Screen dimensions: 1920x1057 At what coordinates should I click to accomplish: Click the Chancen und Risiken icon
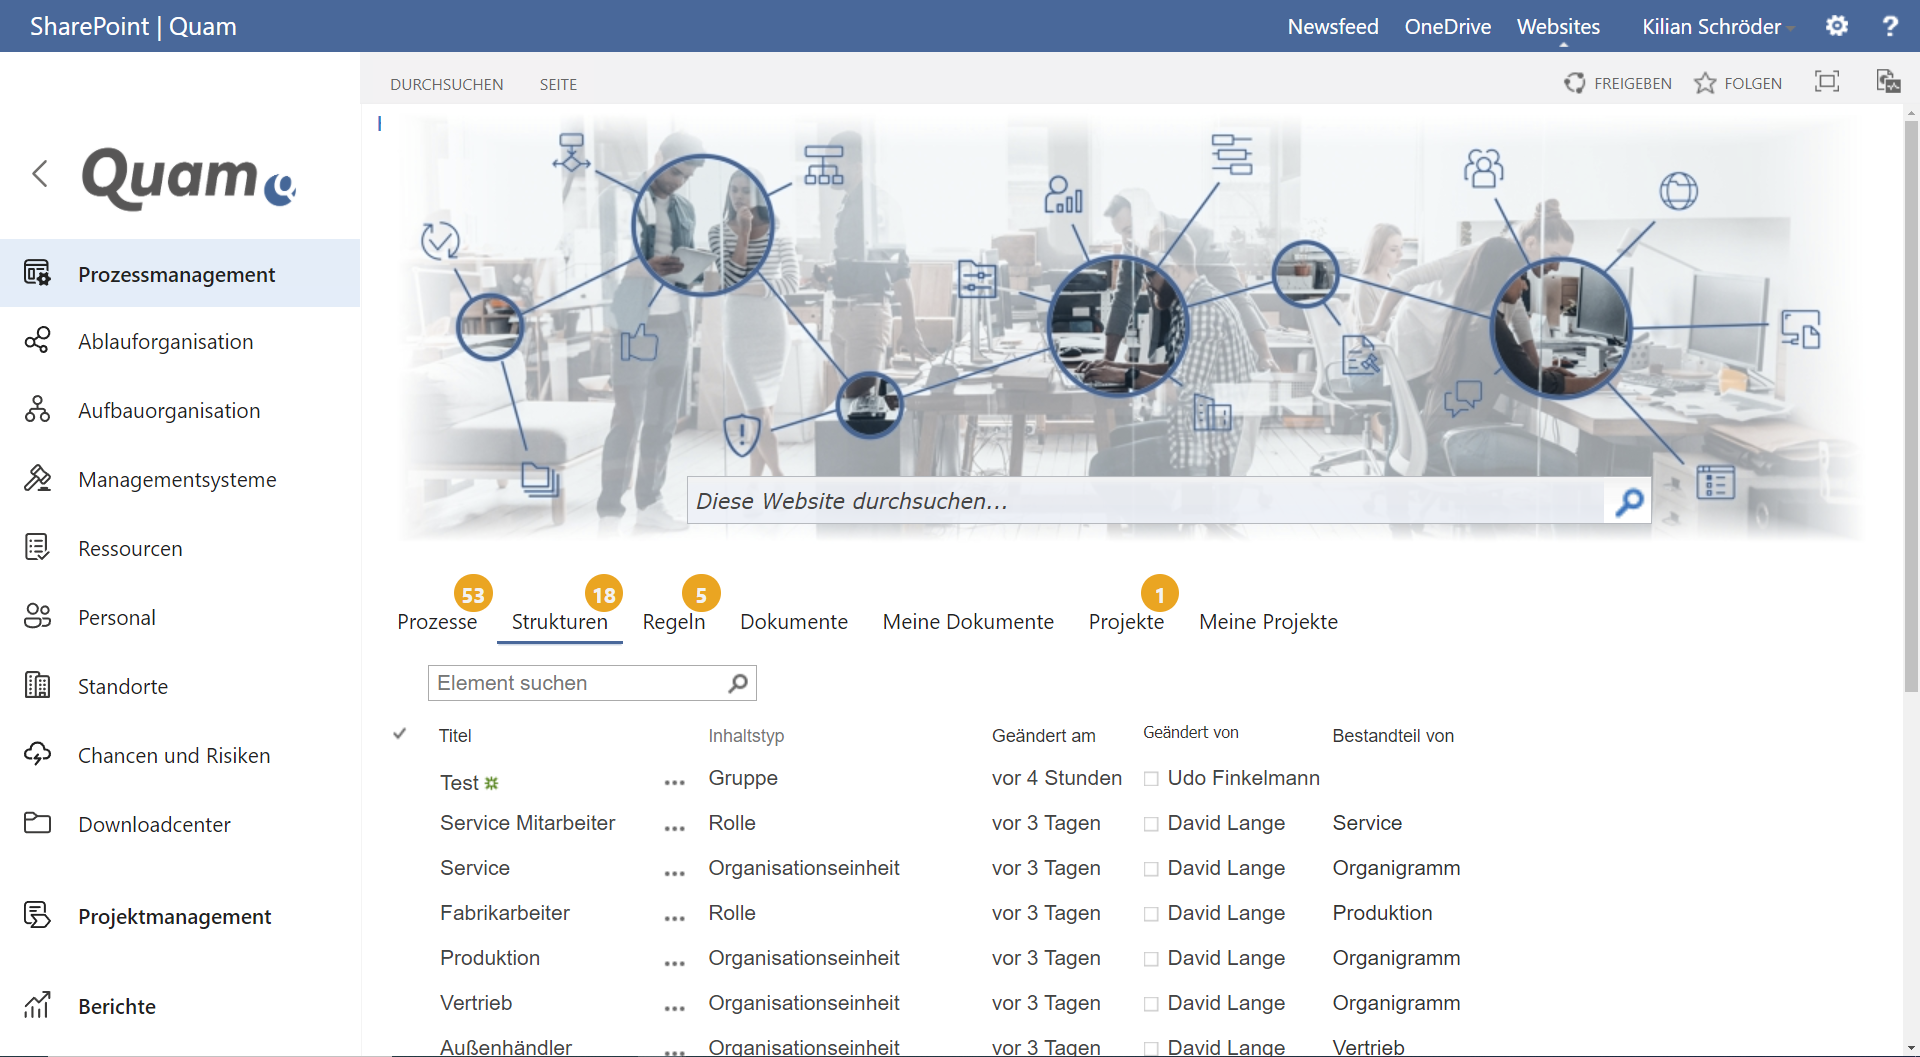pos(37,755)
